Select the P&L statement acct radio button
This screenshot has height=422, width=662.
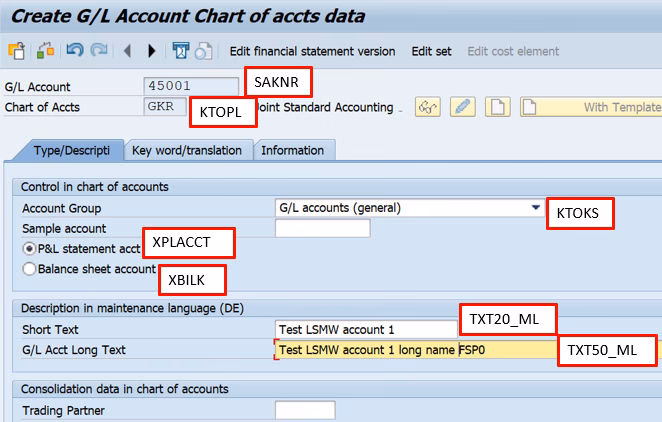[29, 249]
